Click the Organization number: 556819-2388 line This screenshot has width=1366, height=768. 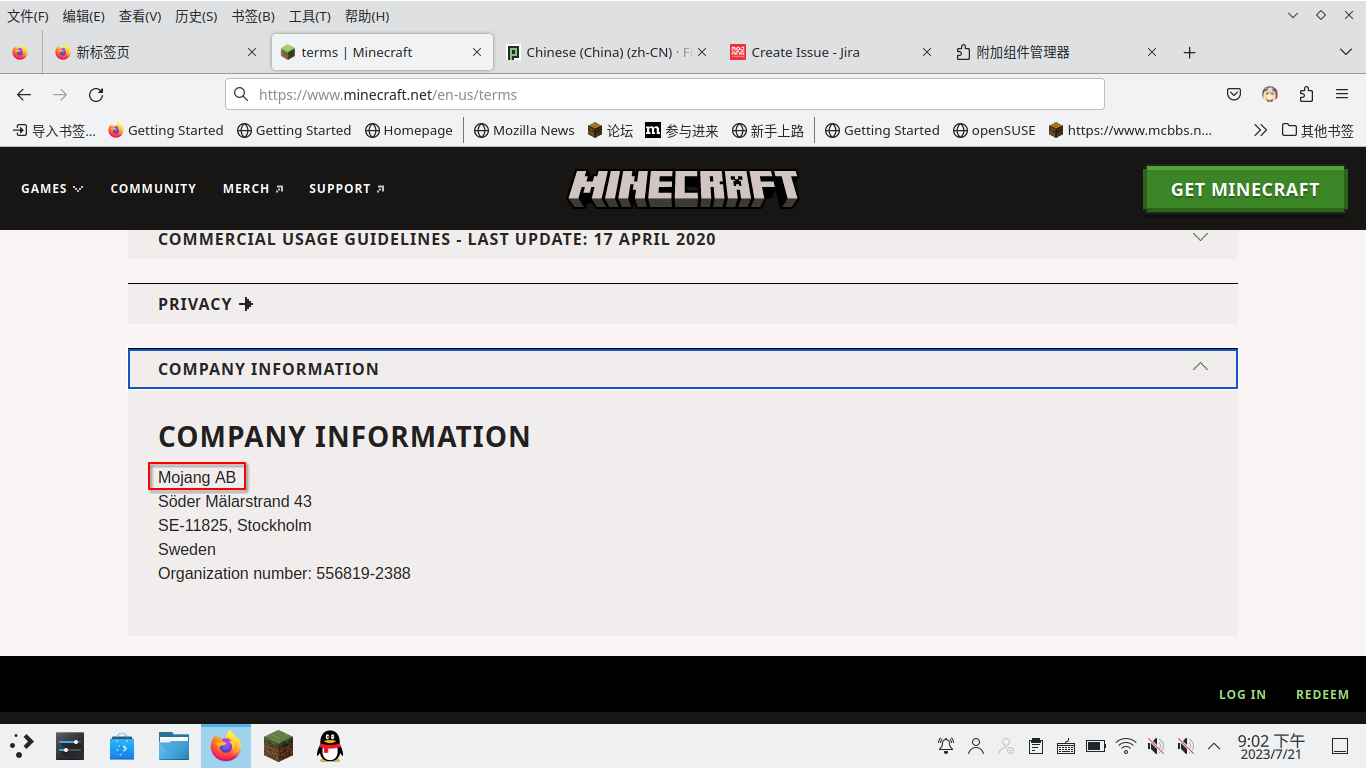284,574
